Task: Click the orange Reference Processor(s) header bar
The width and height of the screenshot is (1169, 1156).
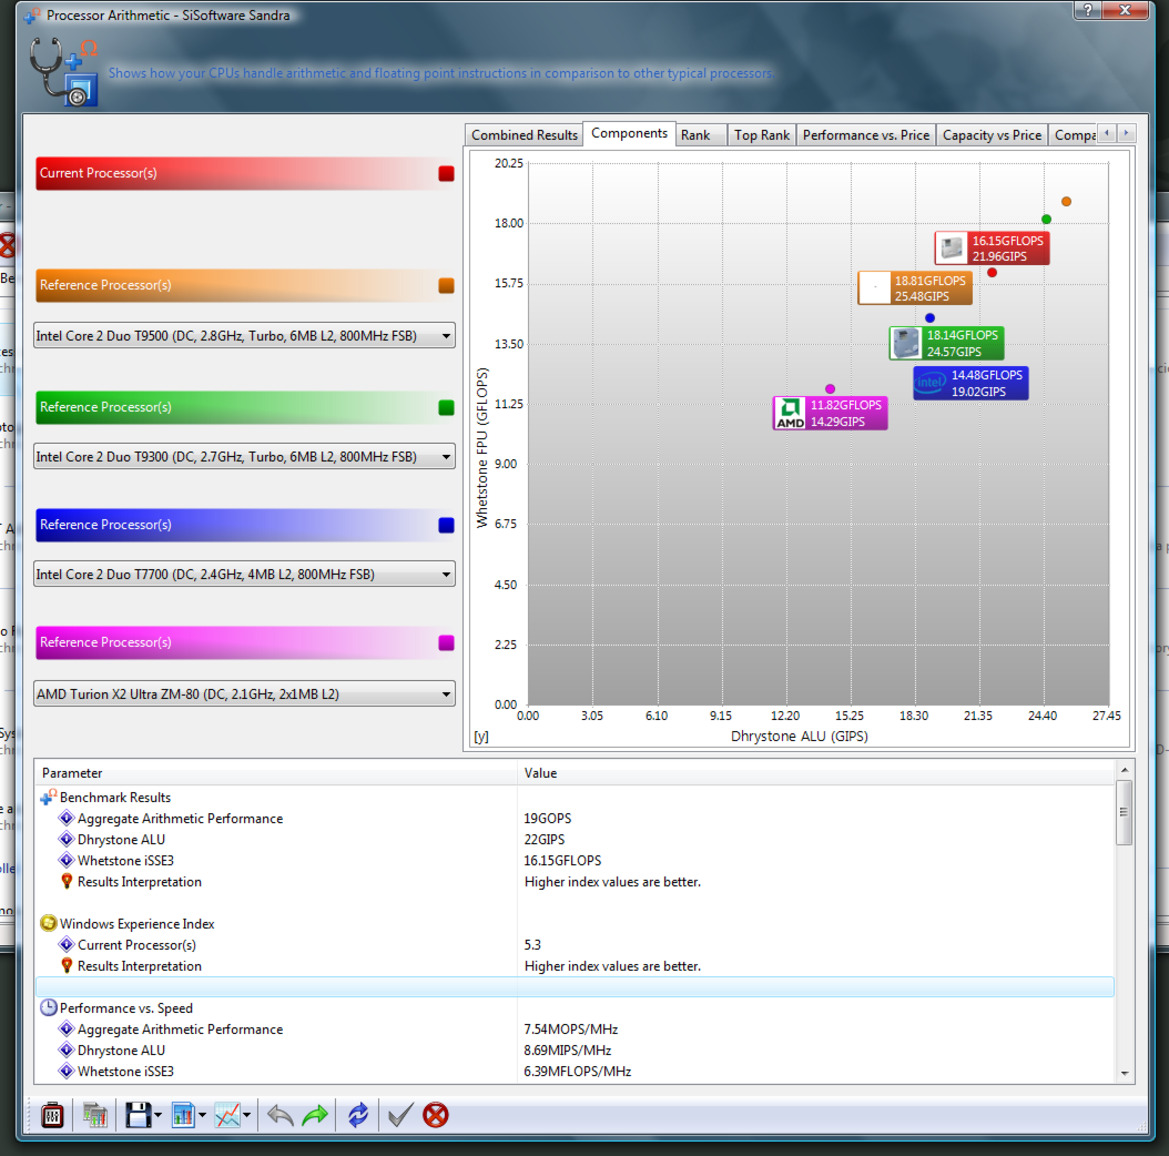Action: click(245, 285)
